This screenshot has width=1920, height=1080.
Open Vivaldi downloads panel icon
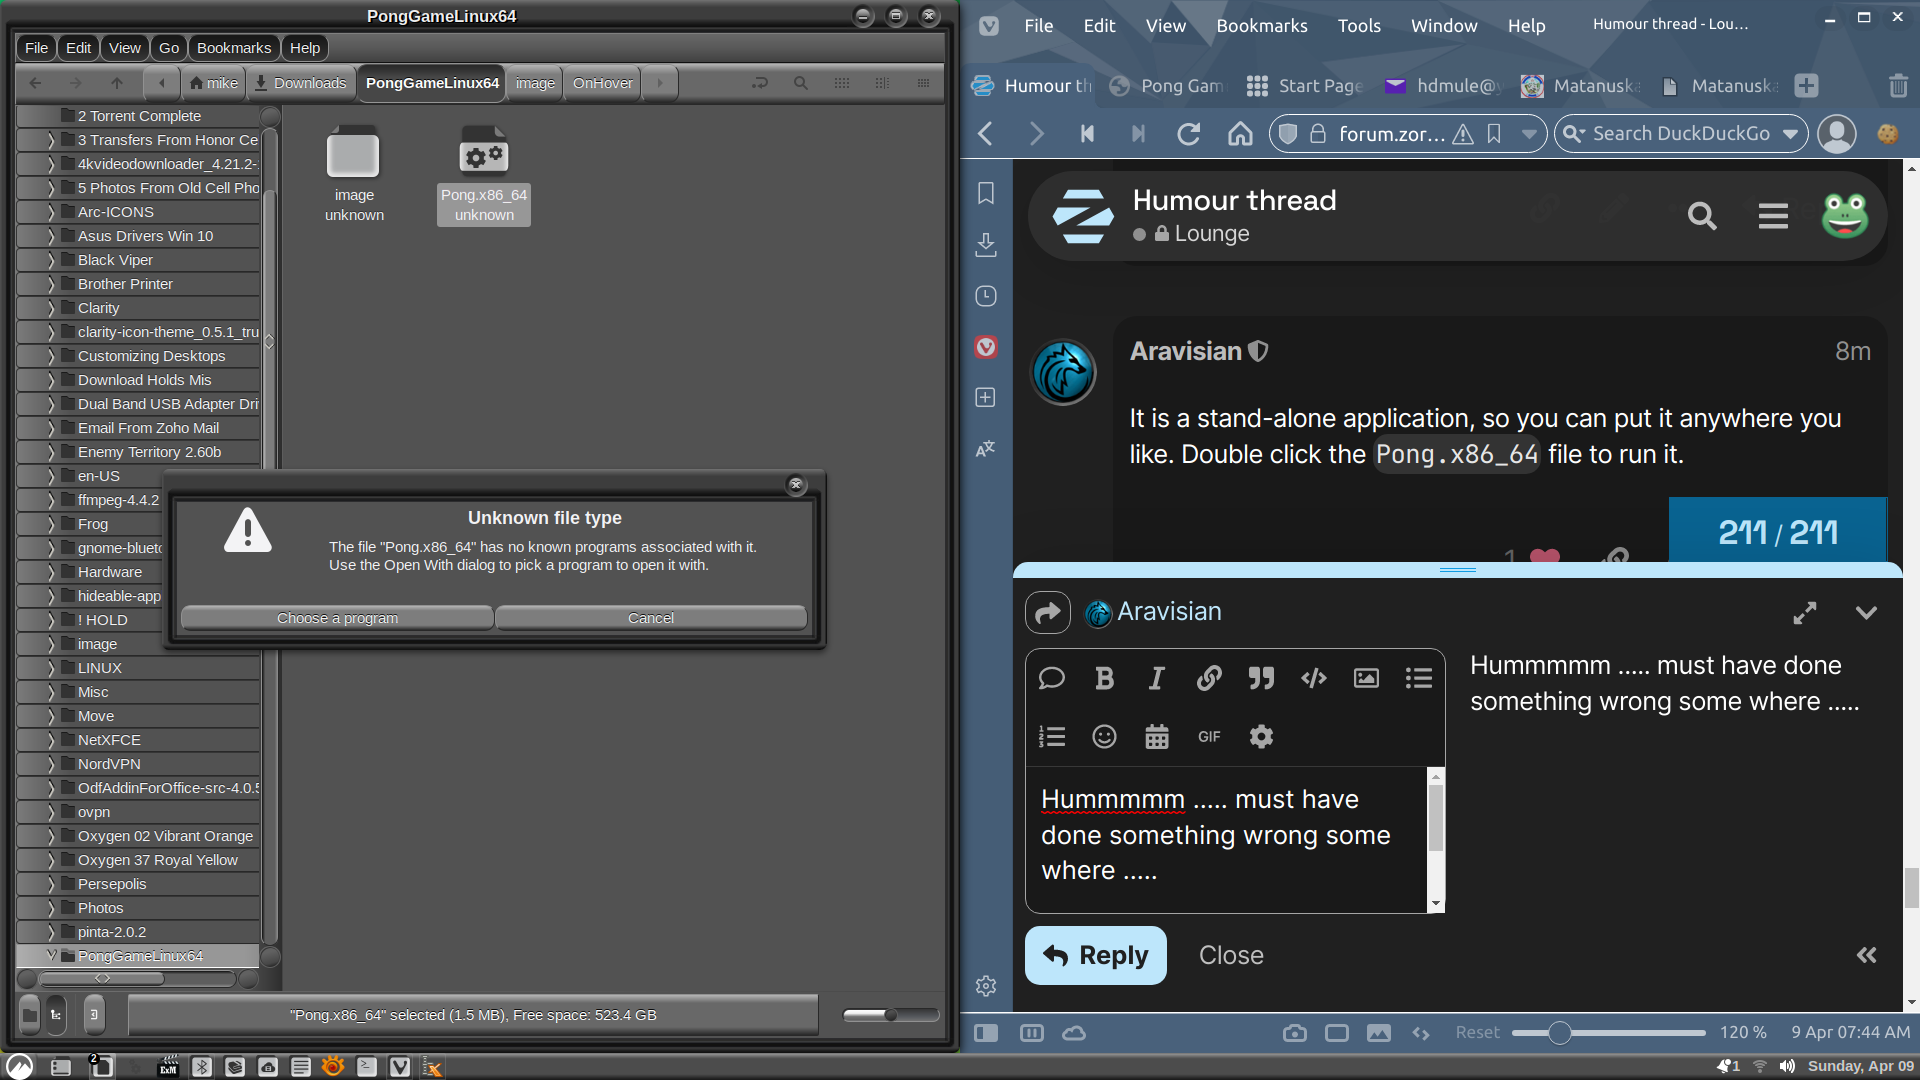click(x=986, y=244)
